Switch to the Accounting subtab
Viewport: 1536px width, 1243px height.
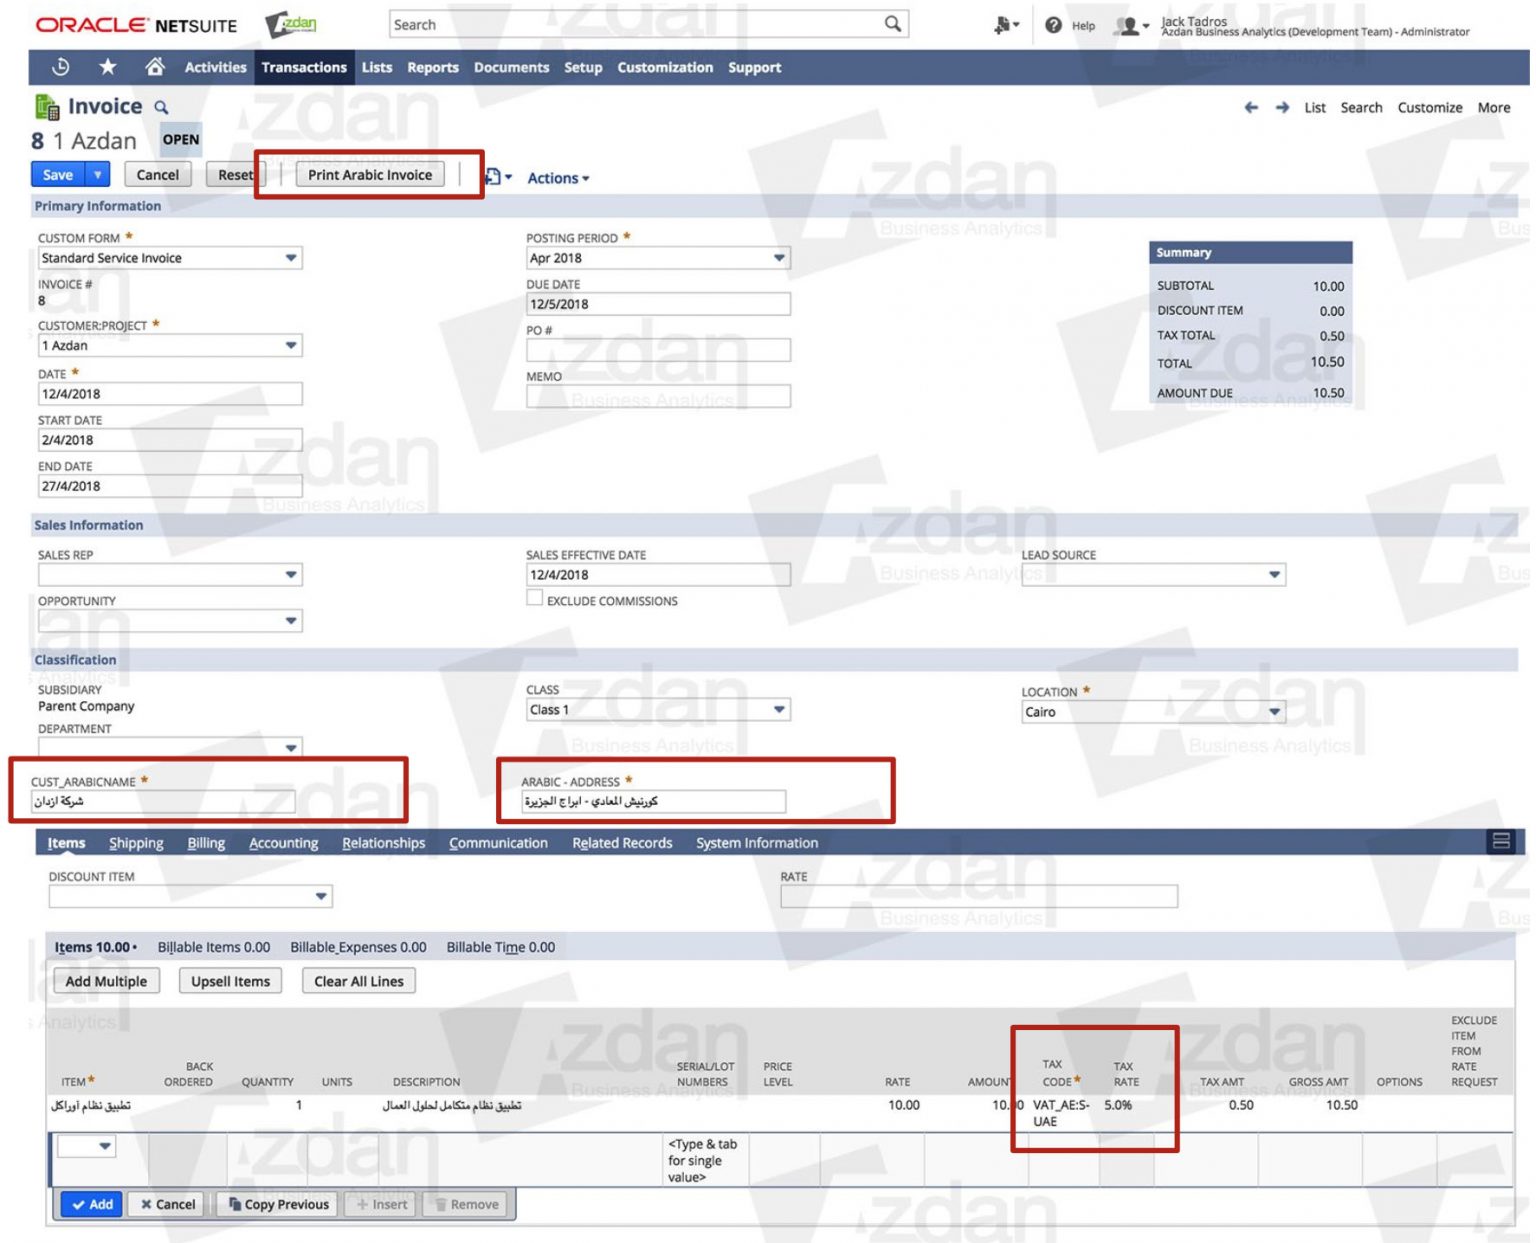click(283, 843)
